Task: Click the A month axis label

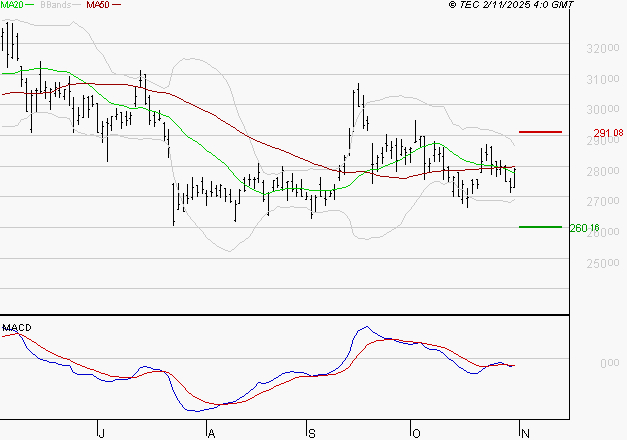Action: [212, 434]
